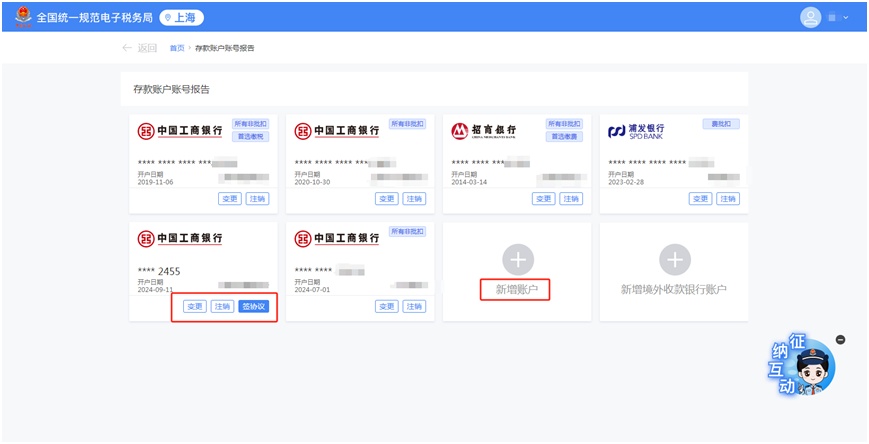Screen dimensions: 869x444
Task: Click 首选缴税 tag on the 2019-11-06 card
Action: click(250, 137)
